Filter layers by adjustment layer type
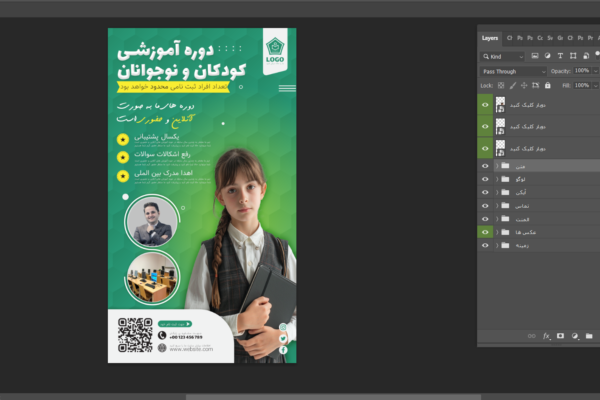 tap(547, 56)
